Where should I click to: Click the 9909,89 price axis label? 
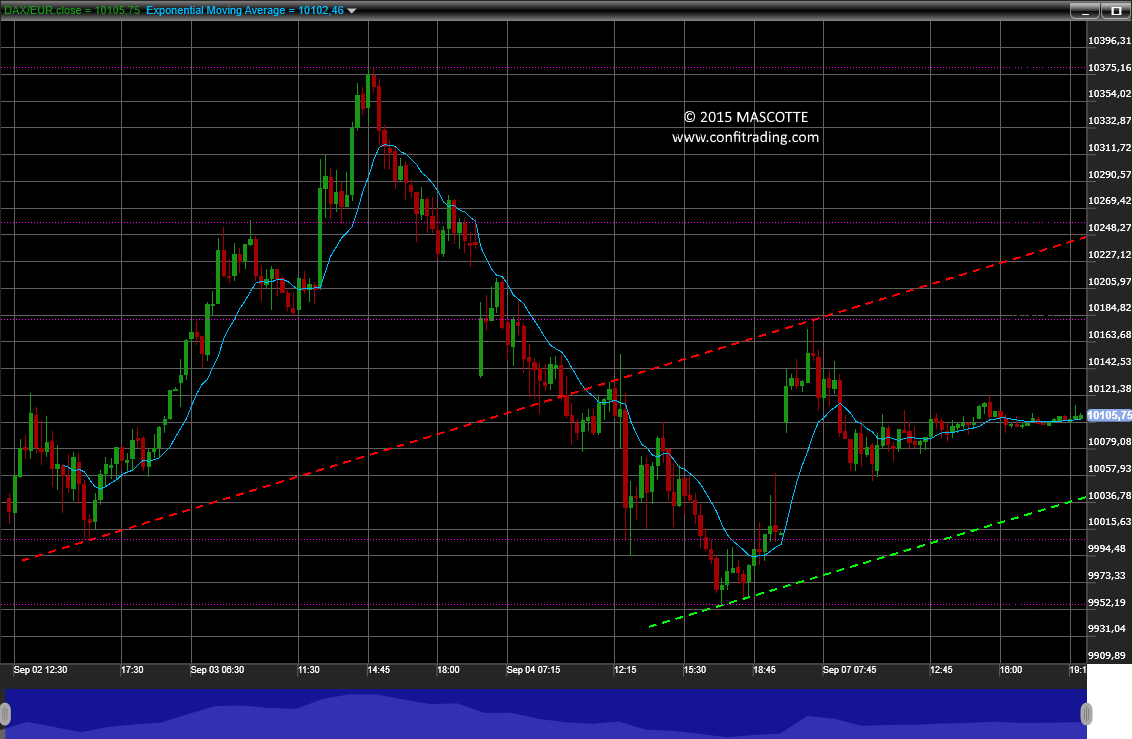[x=1106, y=655]
